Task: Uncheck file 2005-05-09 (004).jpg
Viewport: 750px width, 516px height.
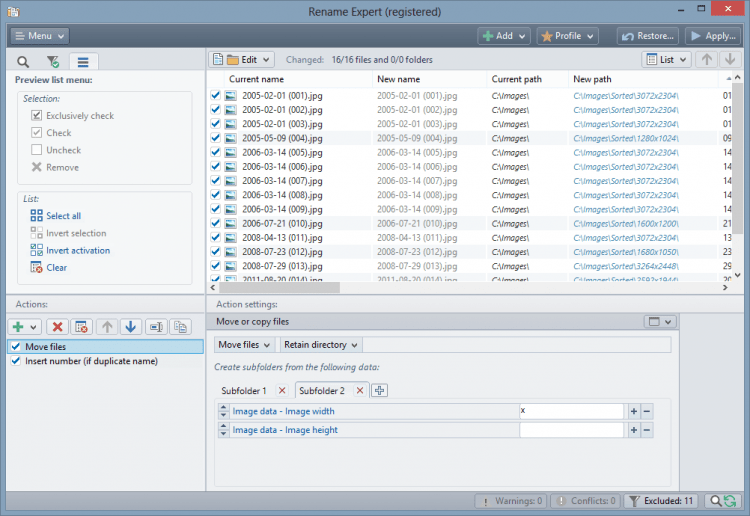Action: tap(215, 138)
